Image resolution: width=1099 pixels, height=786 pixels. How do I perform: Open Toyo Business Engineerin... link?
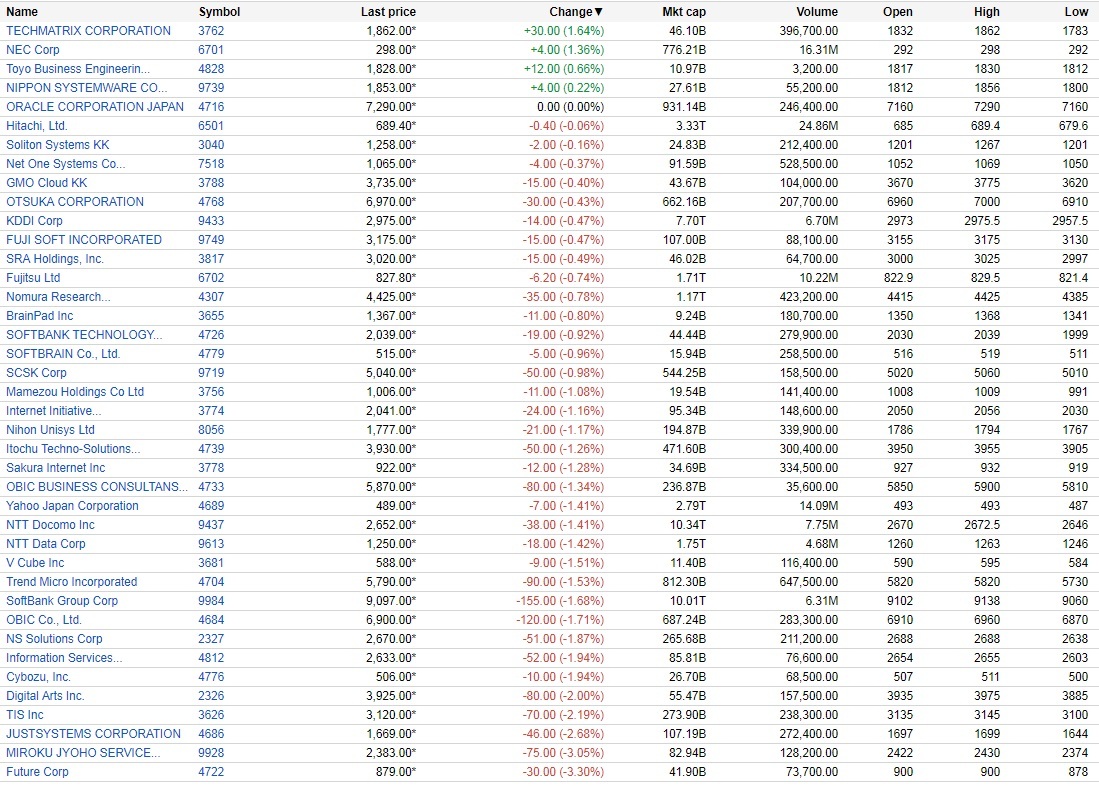(x=78, y=69)
